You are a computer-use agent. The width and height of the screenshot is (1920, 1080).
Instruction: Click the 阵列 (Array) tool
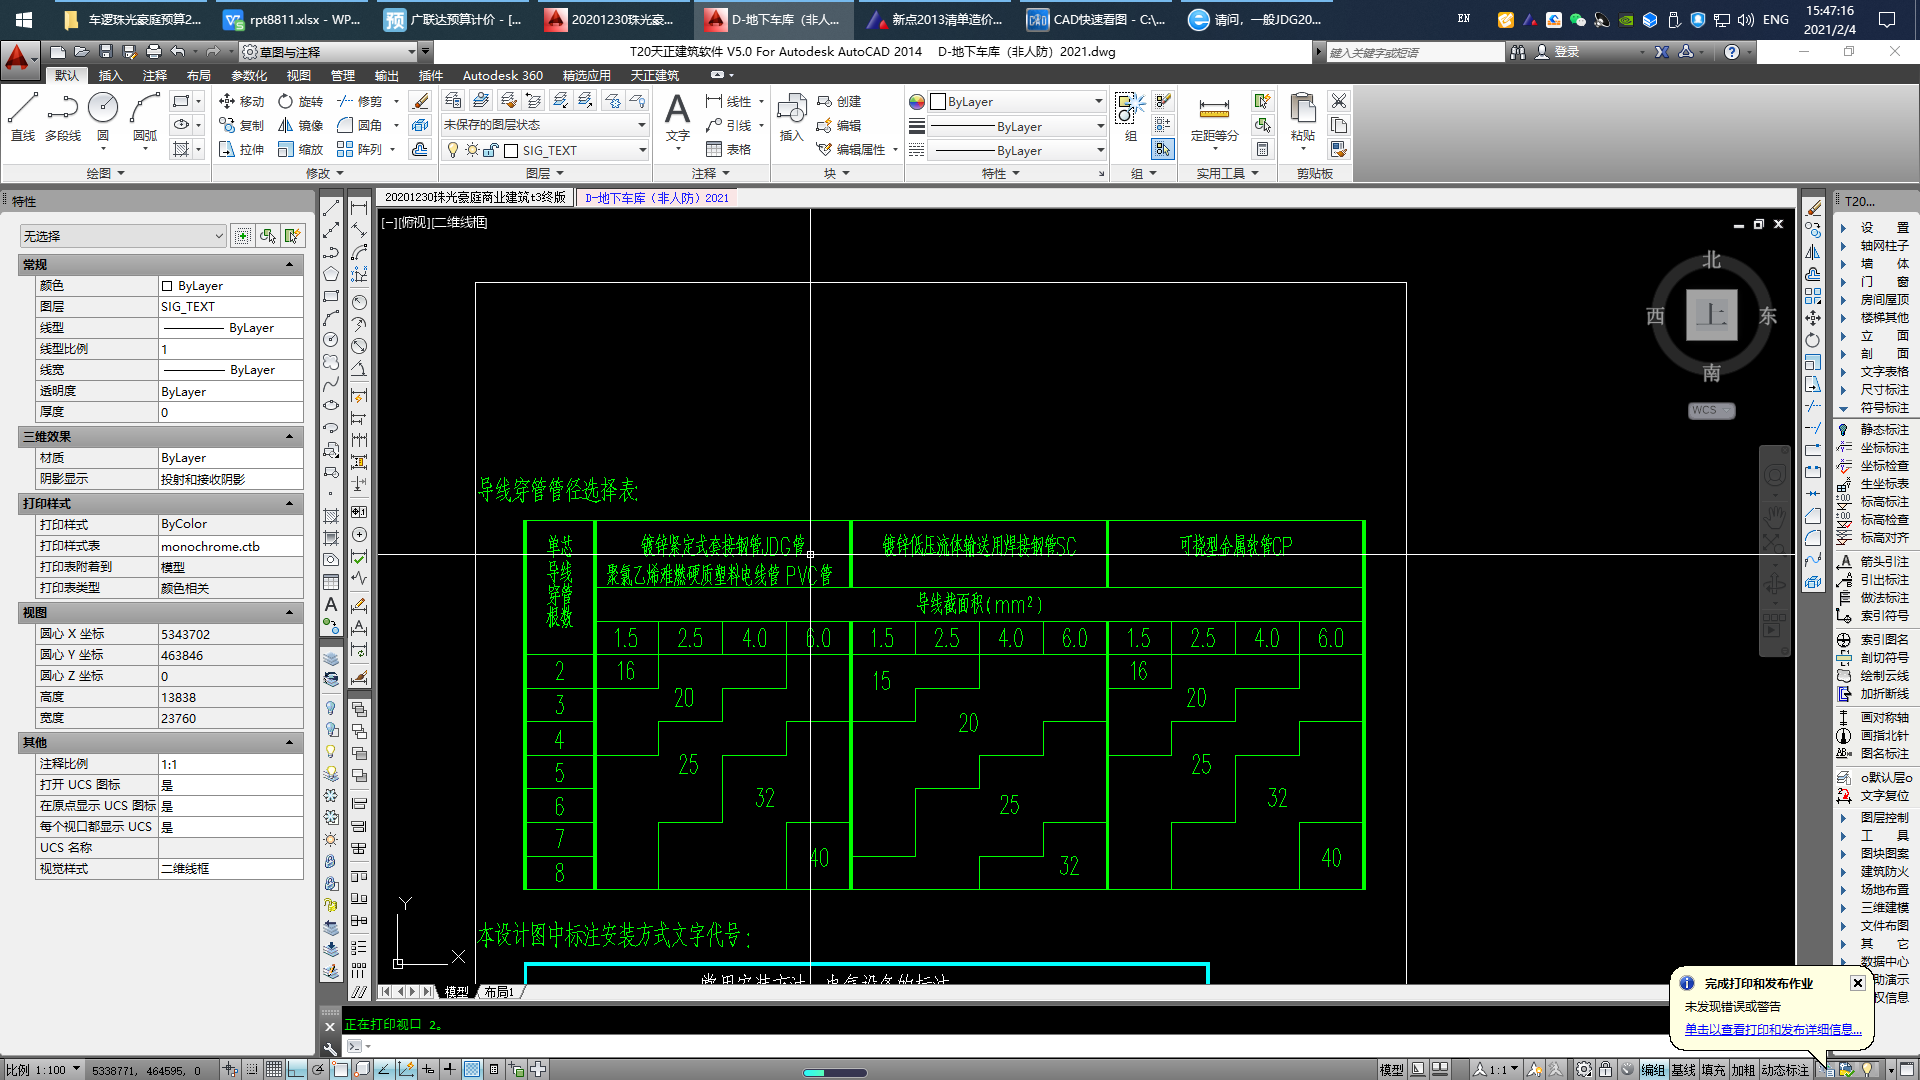tap(360, 149)
